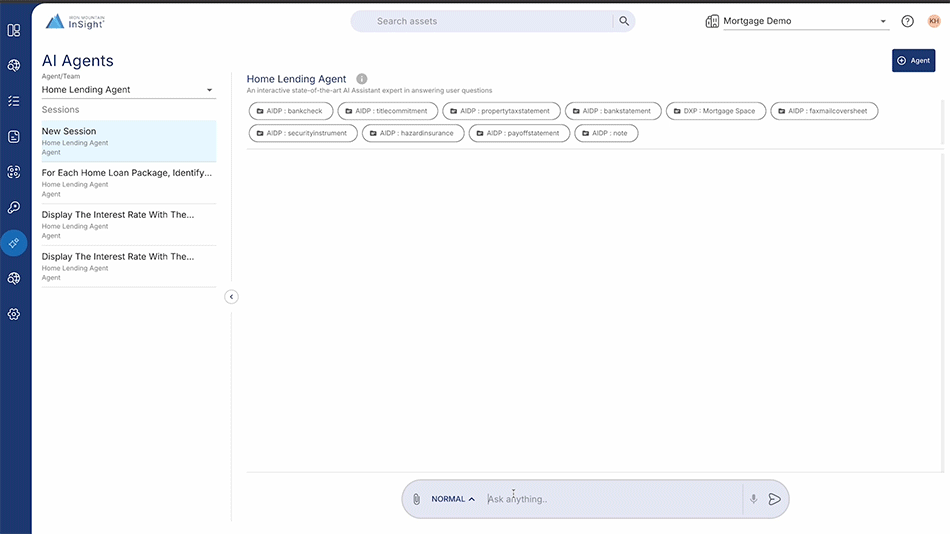Image resolution: width=950 pixels, height=534 pixels.
Task: Select the DXP : Mortgage Space chip
Action: [x=716, y=111]
